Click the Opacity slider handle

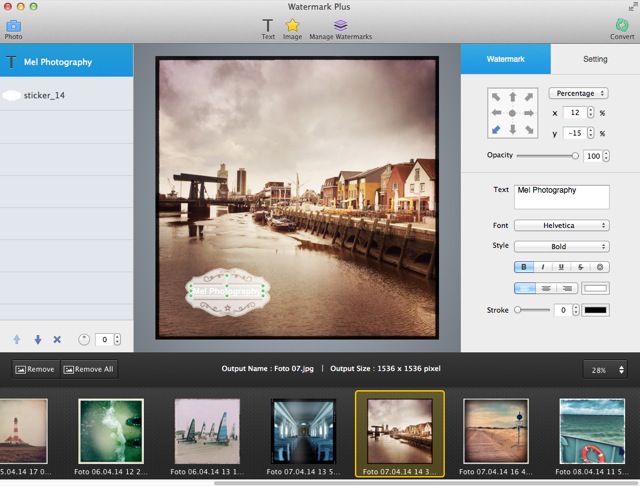click(x=575, y=155)
